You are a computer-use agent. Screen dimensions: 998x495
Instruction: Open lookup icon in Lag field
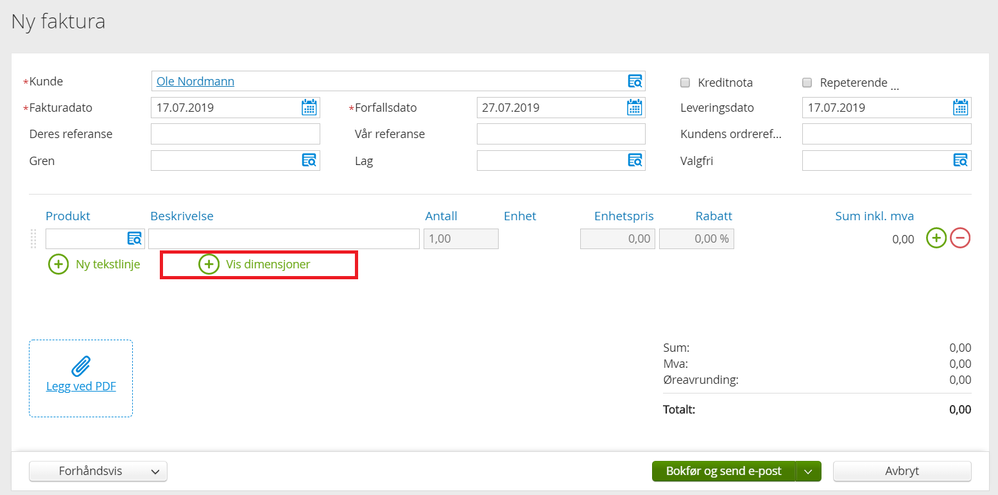[635, 160]
